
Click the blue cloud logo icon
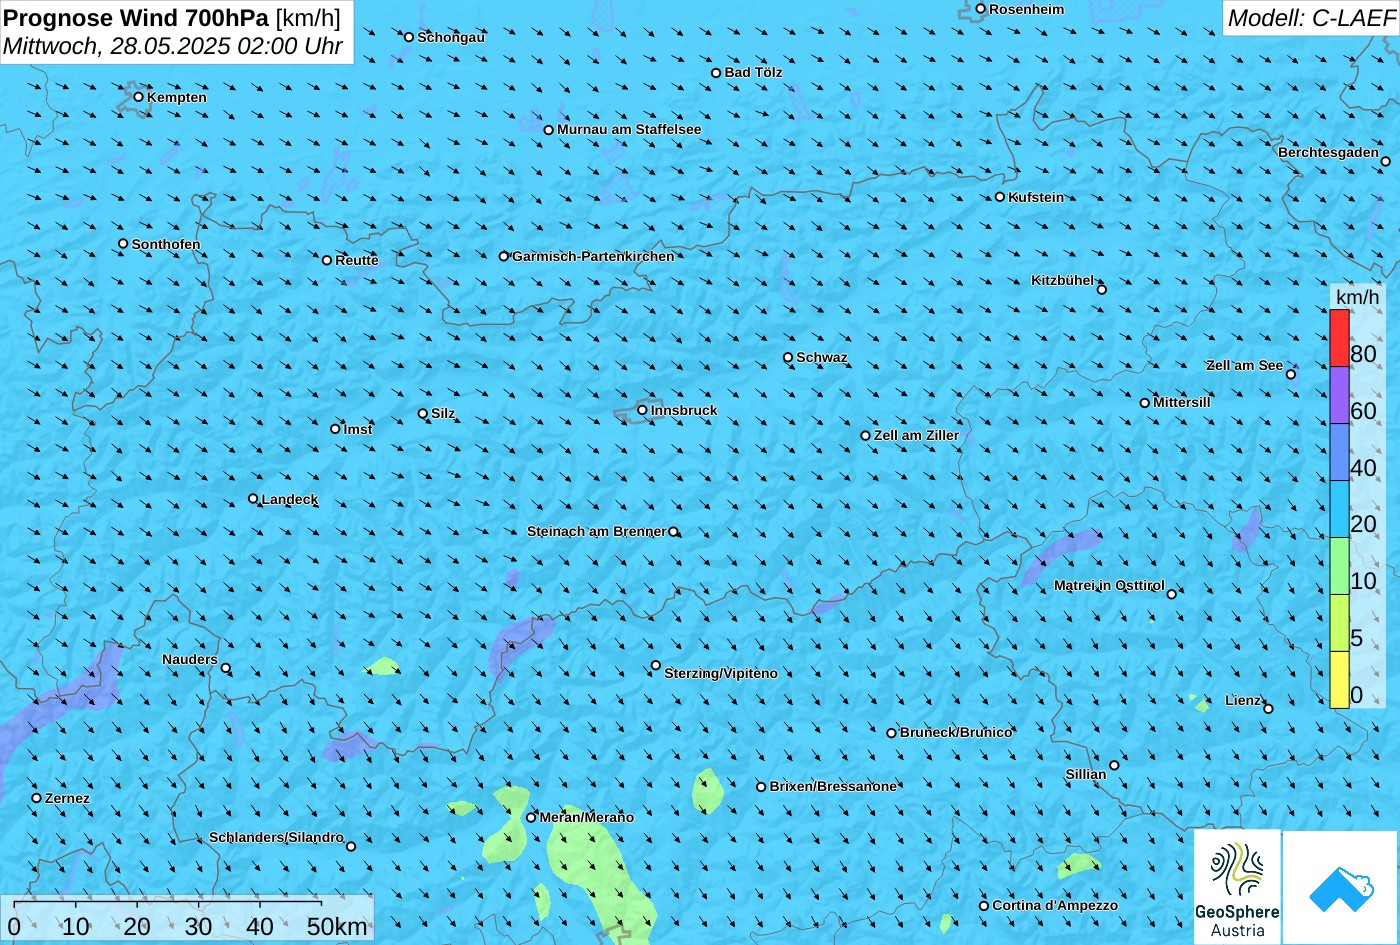(1340, 887)
